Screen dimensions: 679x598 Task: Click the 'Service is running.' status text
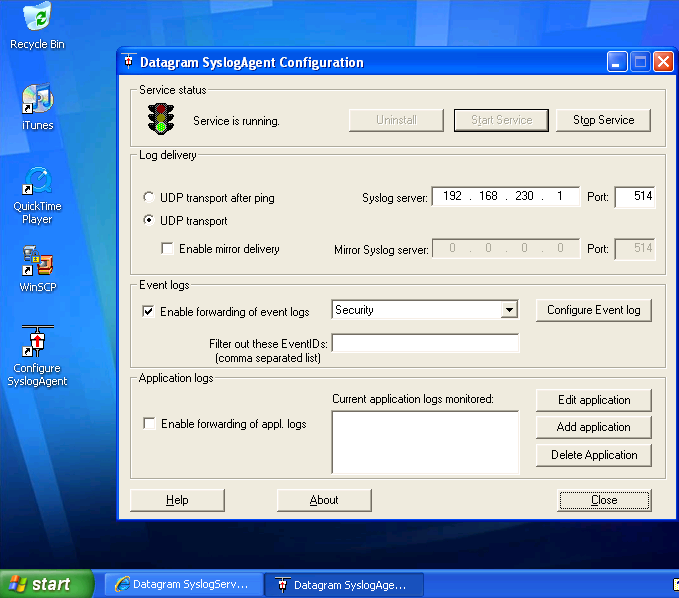click(236, 121)
